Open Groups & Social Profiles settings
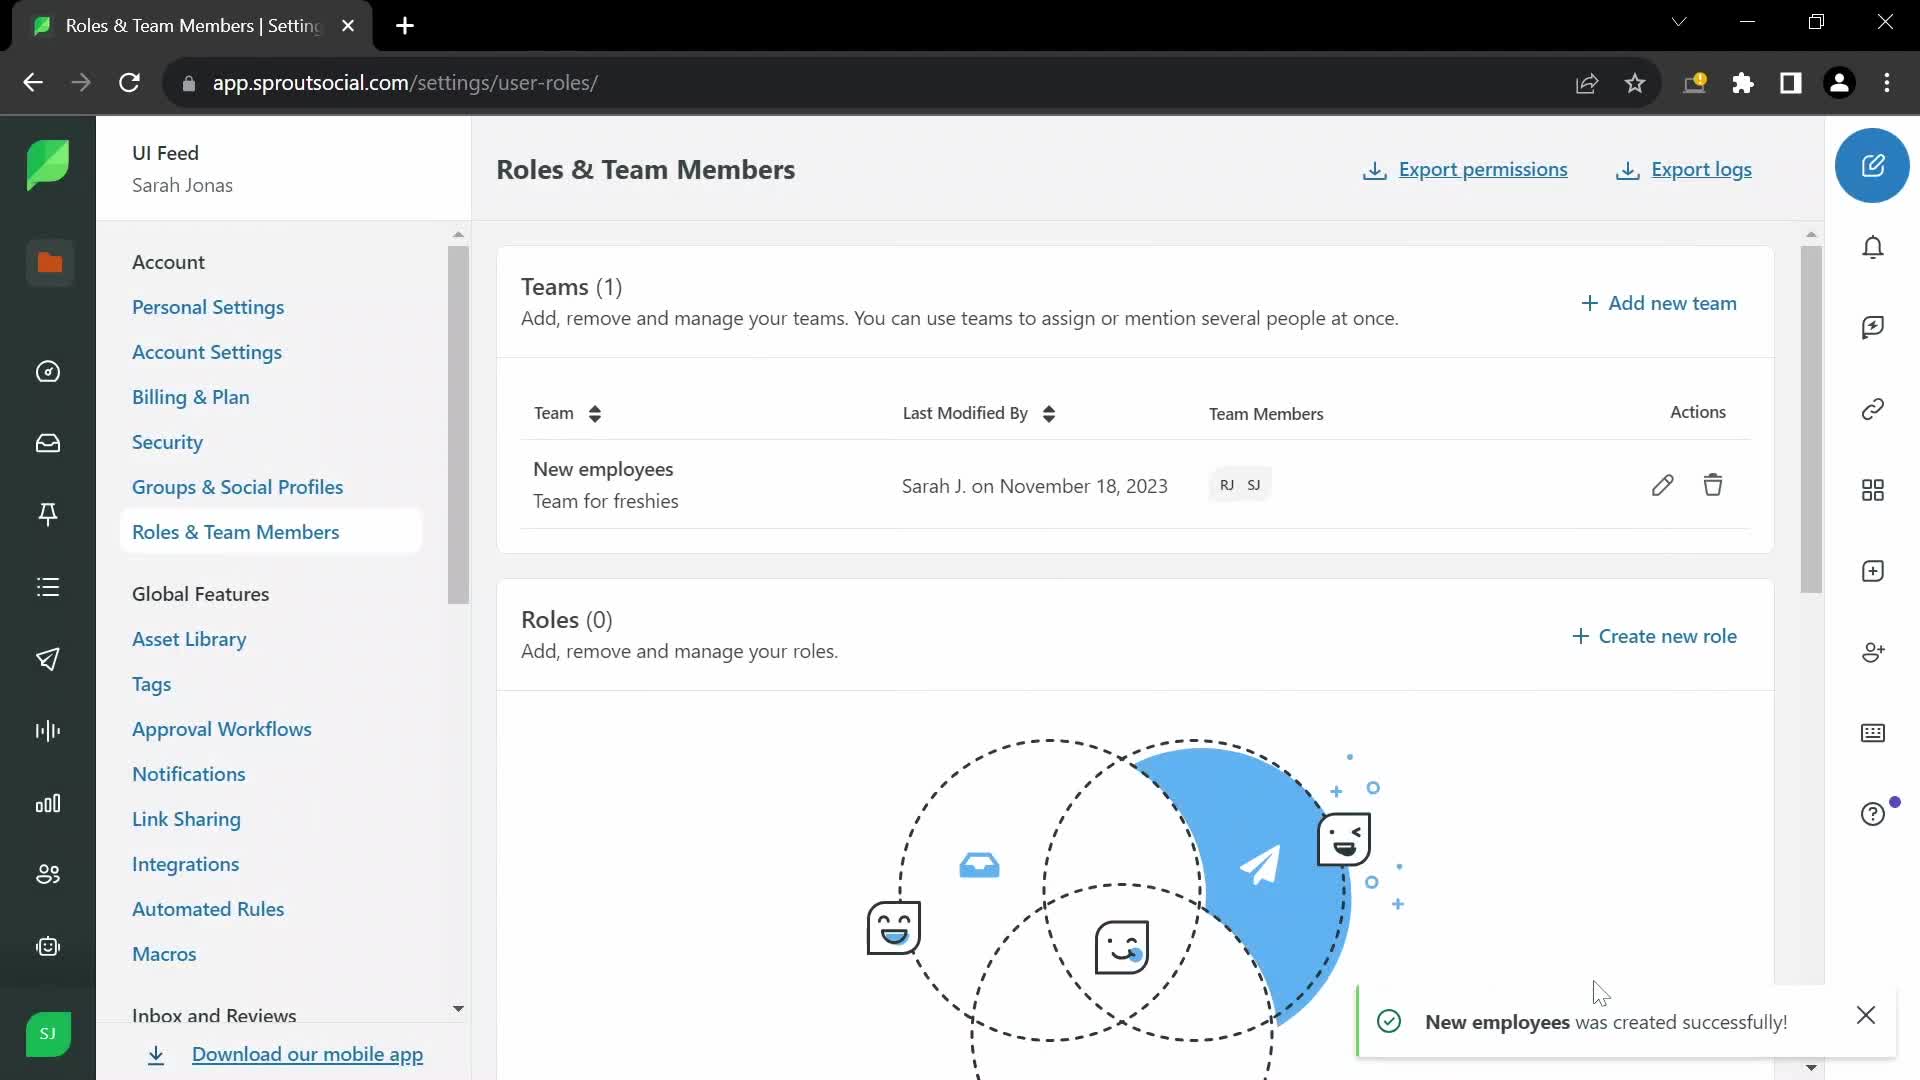 coord(237,487)
